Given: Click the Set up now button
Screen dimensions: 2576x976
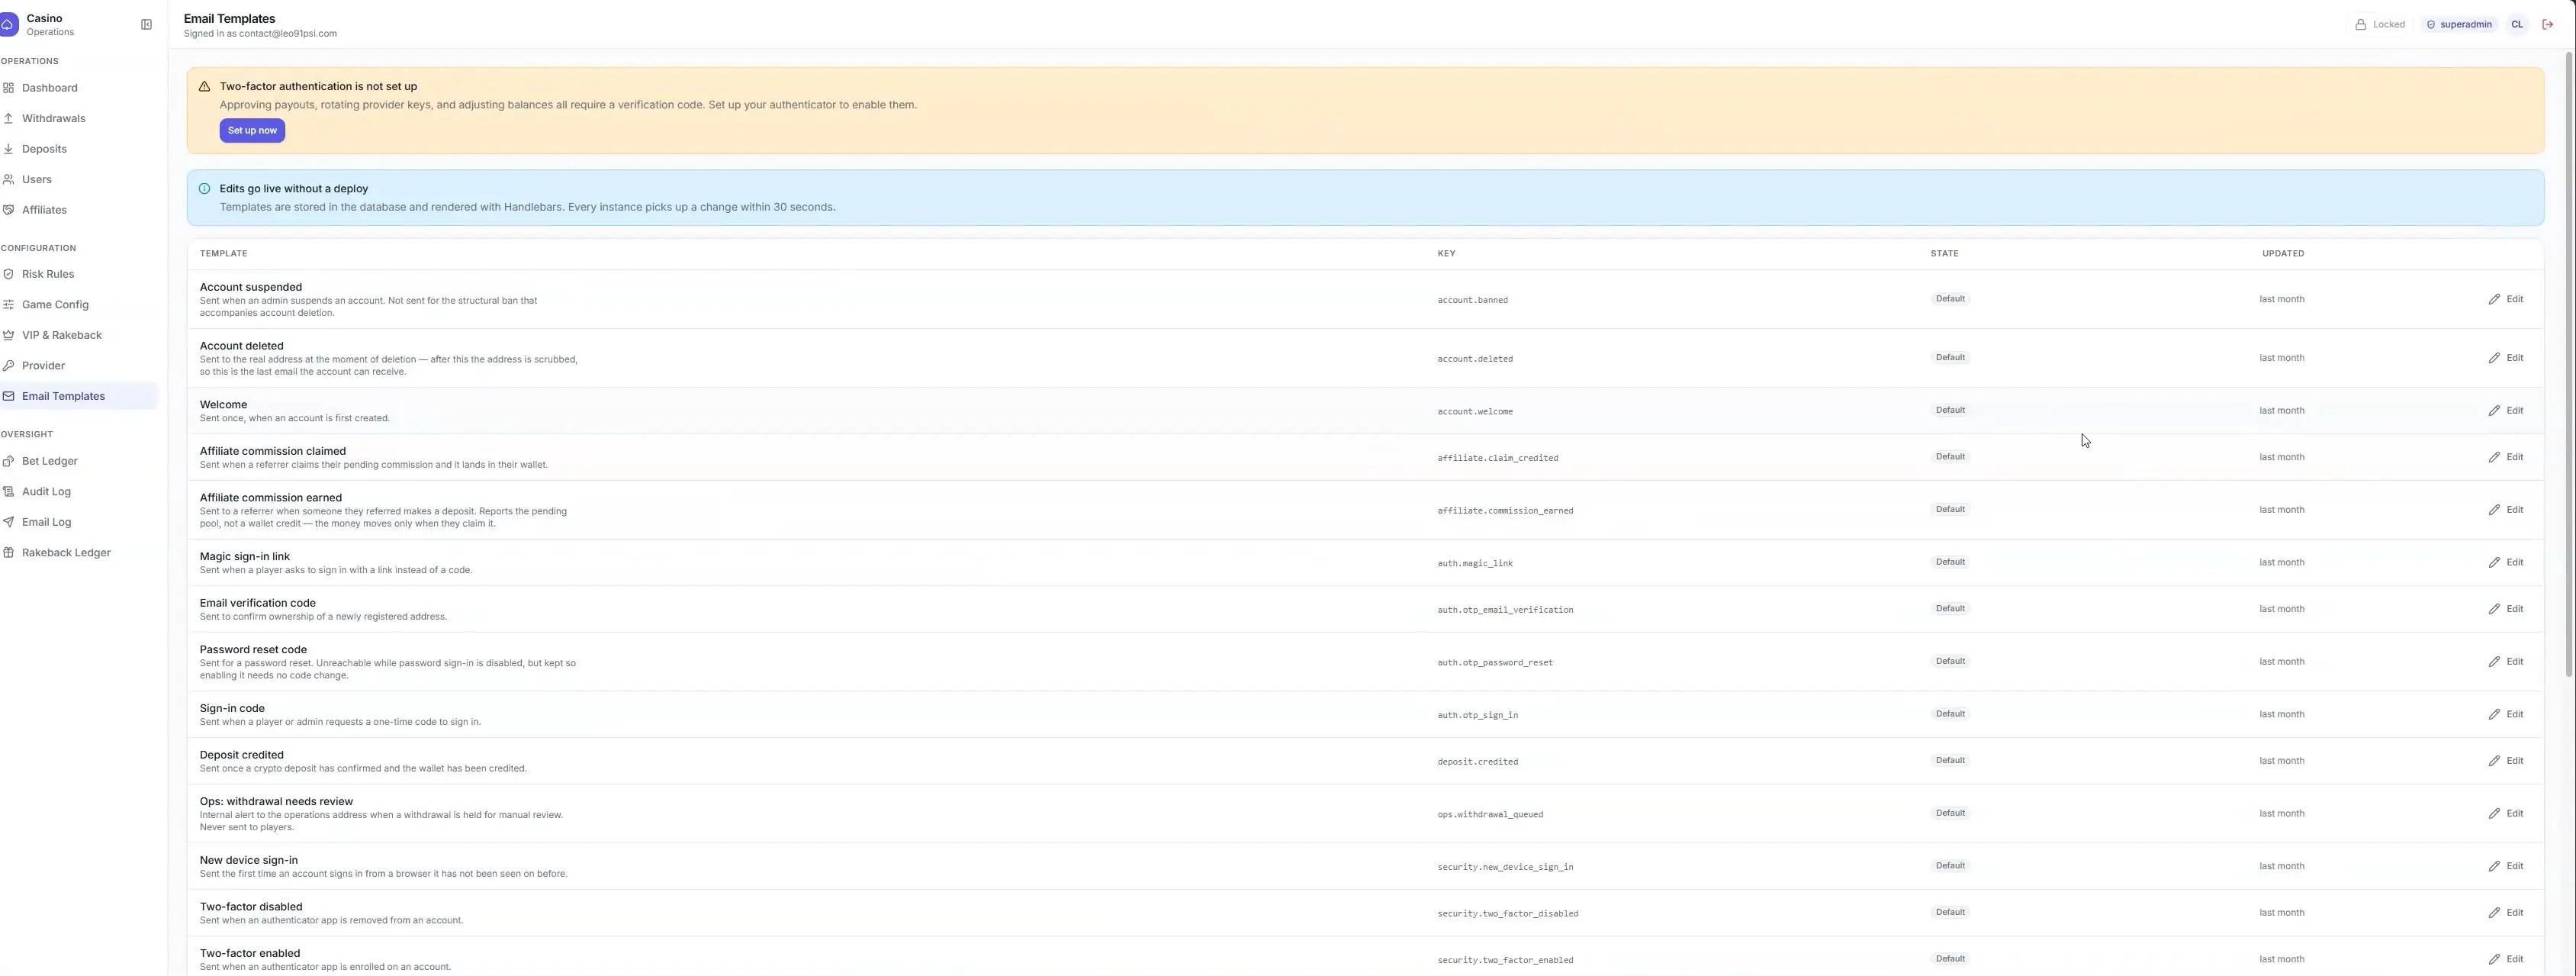Looking at the screenshot, I should point(252,131).
